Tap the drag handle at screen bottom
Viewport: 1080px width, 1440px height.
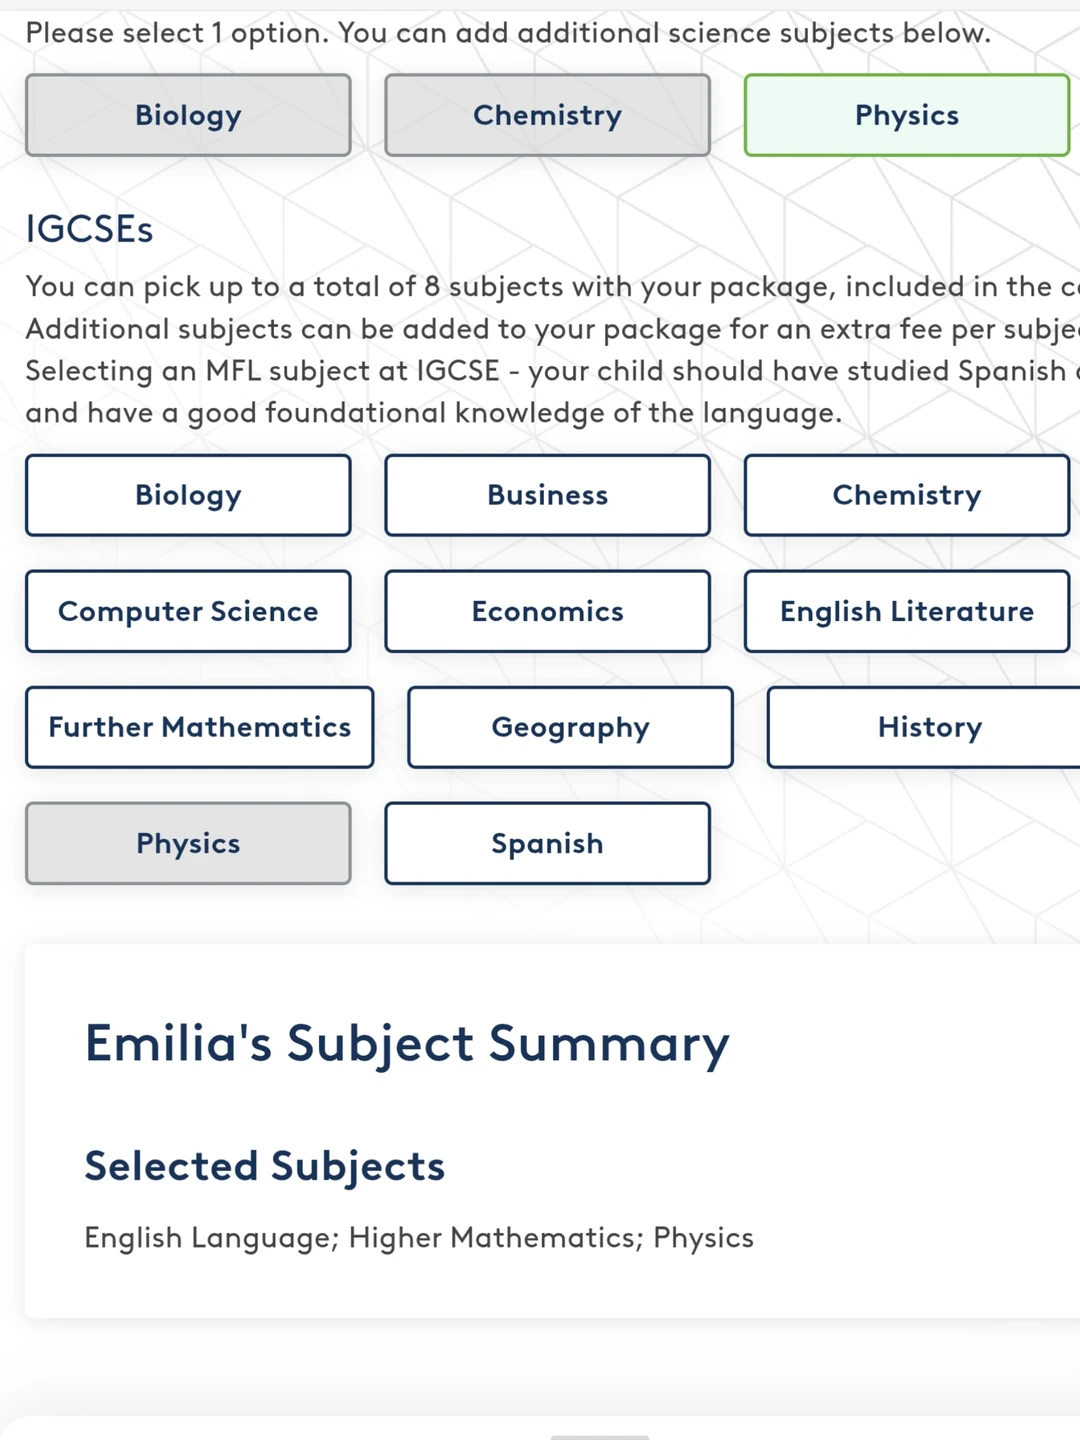[x=600, y=1436]
